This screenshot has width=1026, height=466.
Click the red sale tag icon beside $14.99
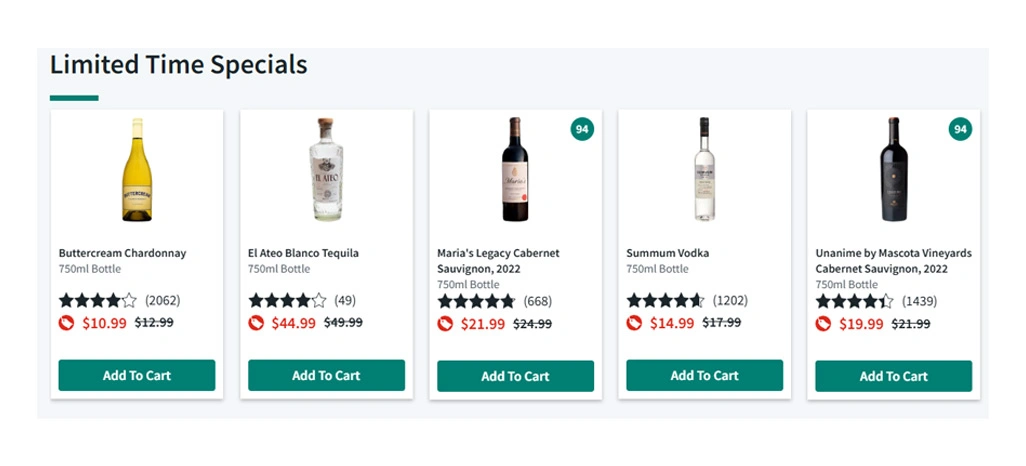(x=634, y=323)
